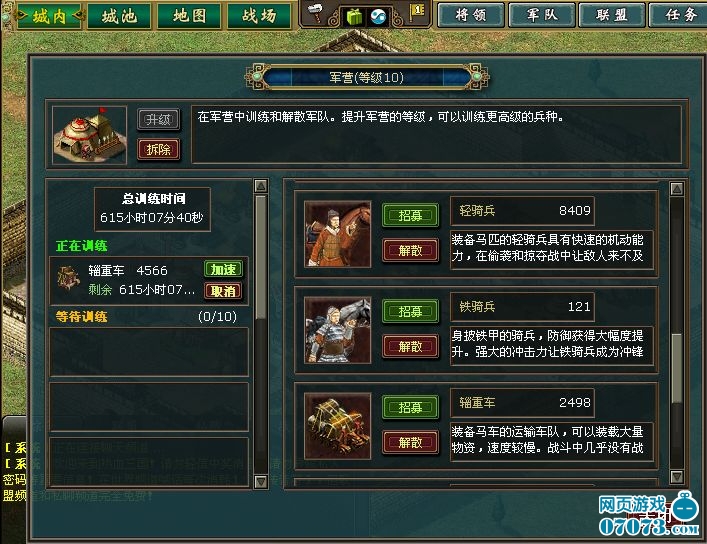Recruit light cavalry with 招募 button
Viewport: 707px width, 544px height.
(x=410, y=215)
